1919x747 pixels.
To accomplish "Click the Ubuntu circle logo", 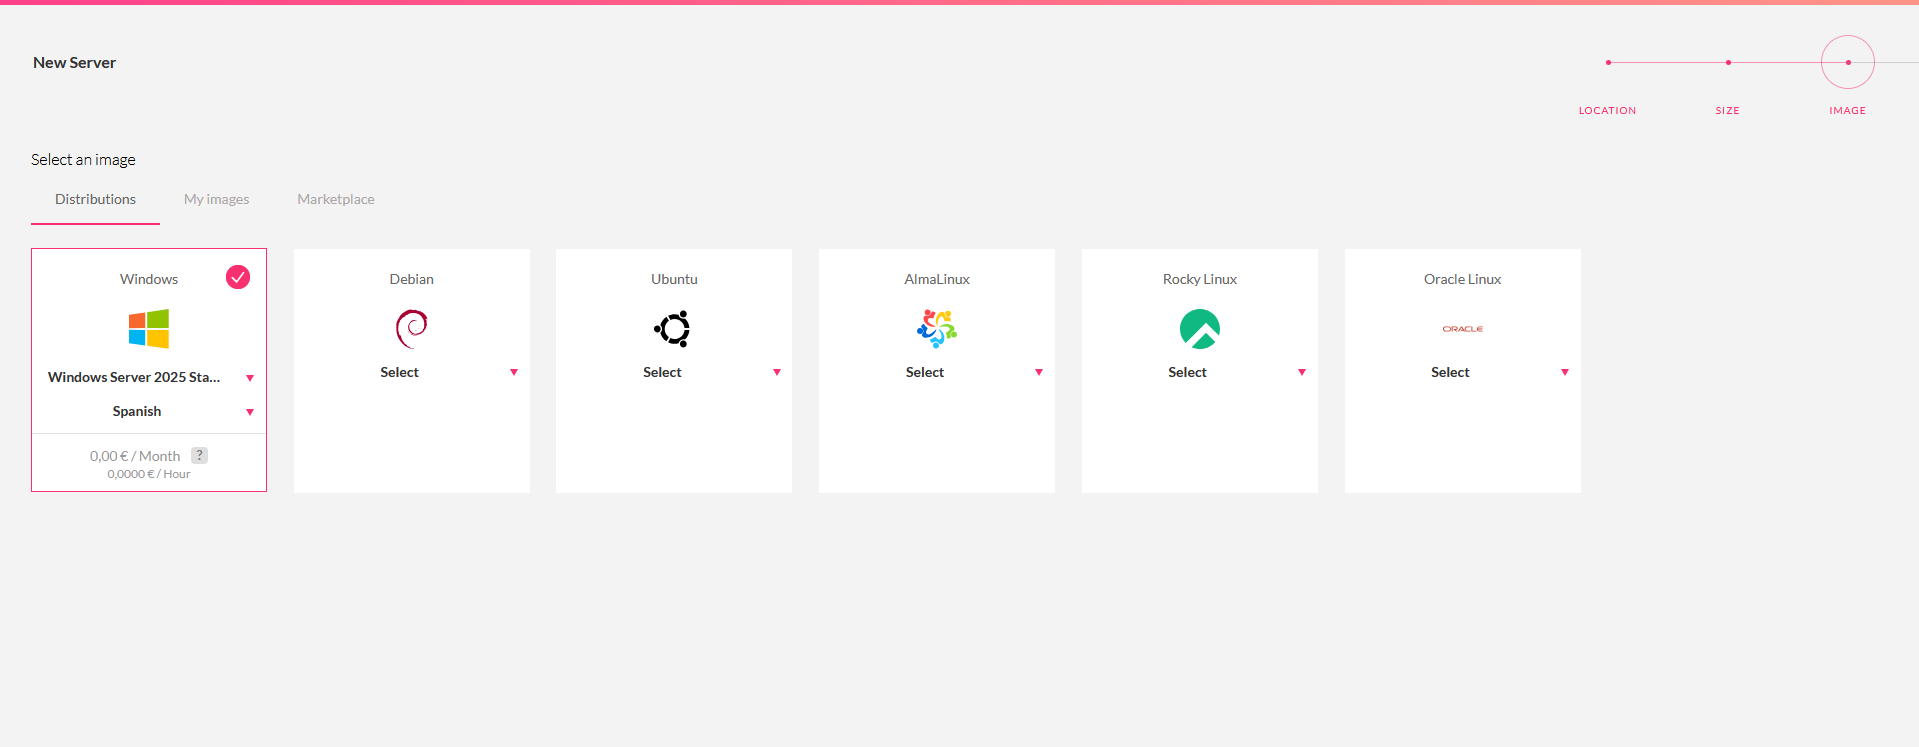I will pos(673,328).
